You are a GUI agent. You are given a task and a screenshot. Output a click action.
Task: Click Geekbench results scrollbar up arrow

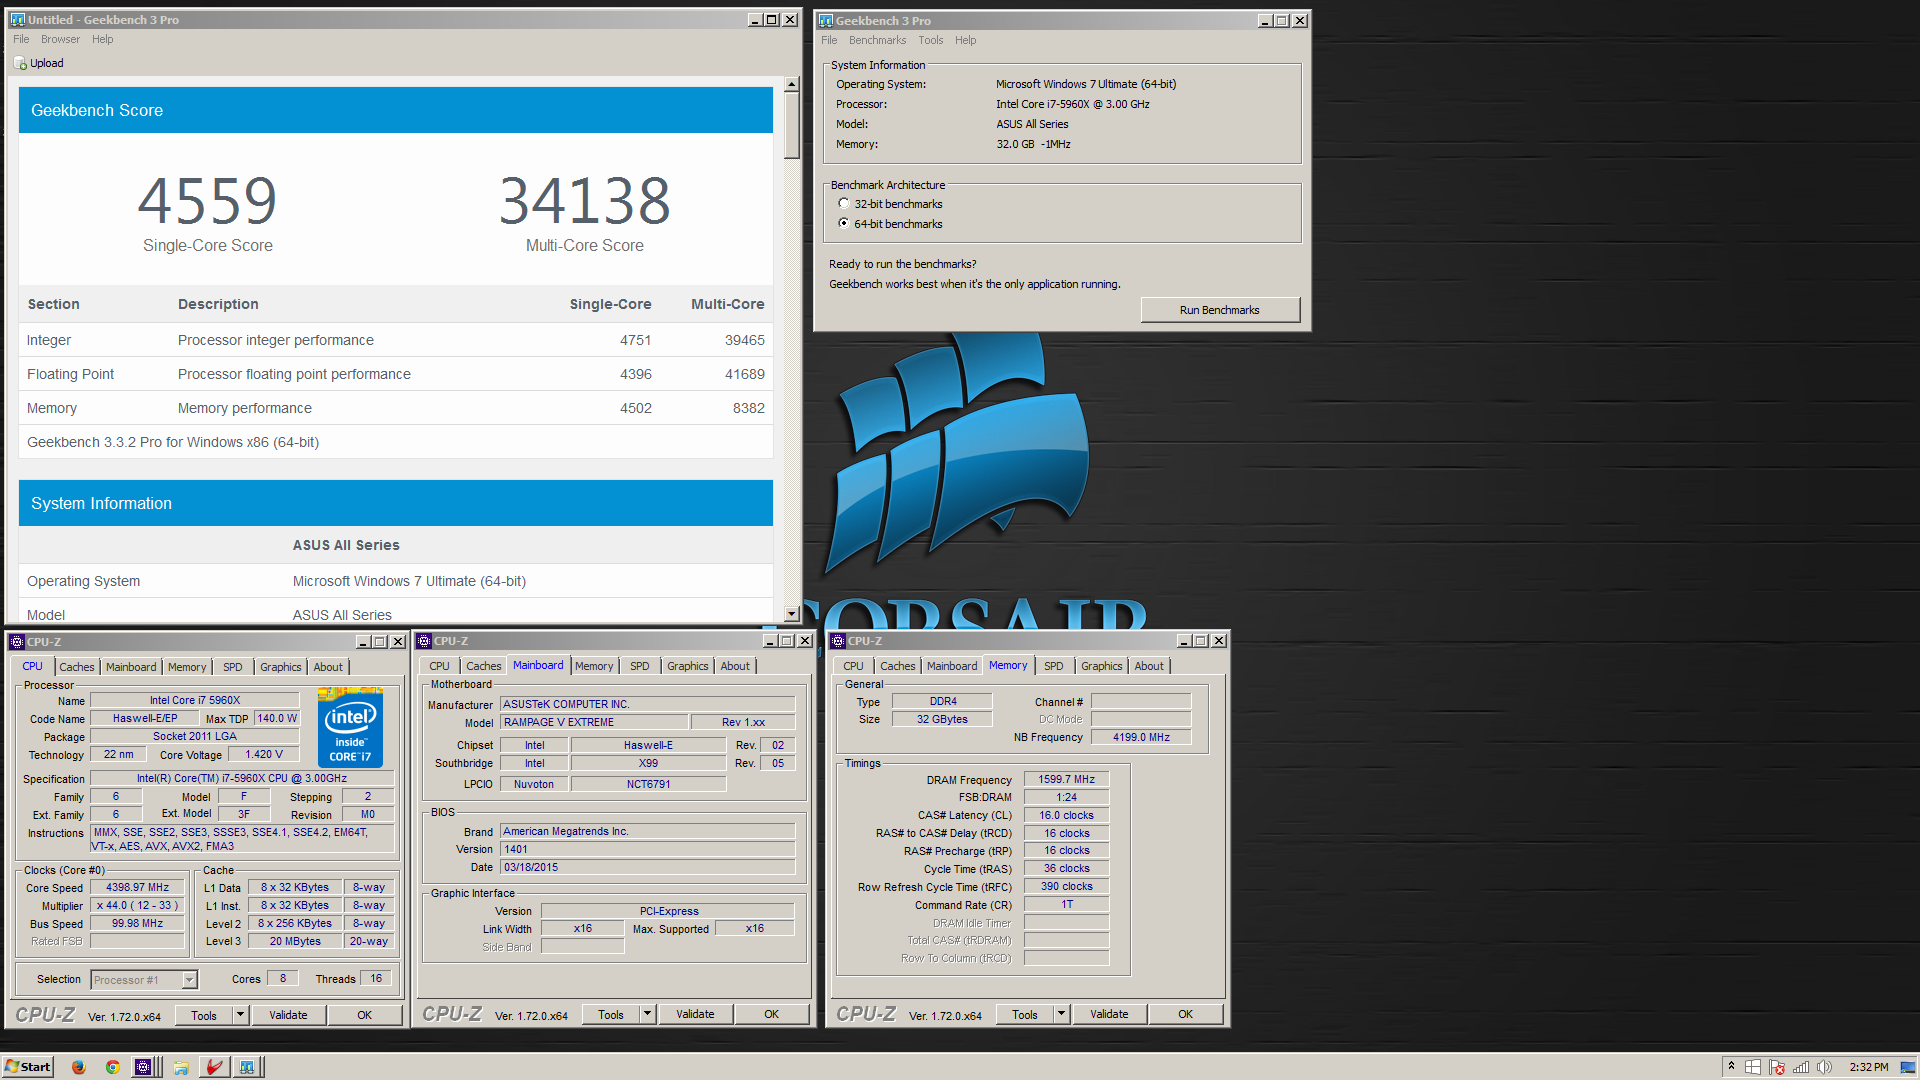pos(791,85)
